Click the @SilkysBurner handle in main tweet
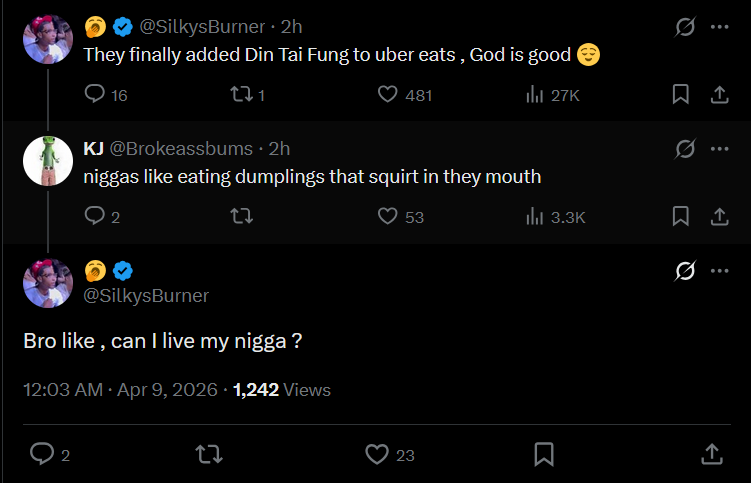Viewport: 751px width, 483px height. (x=146, y=295)
